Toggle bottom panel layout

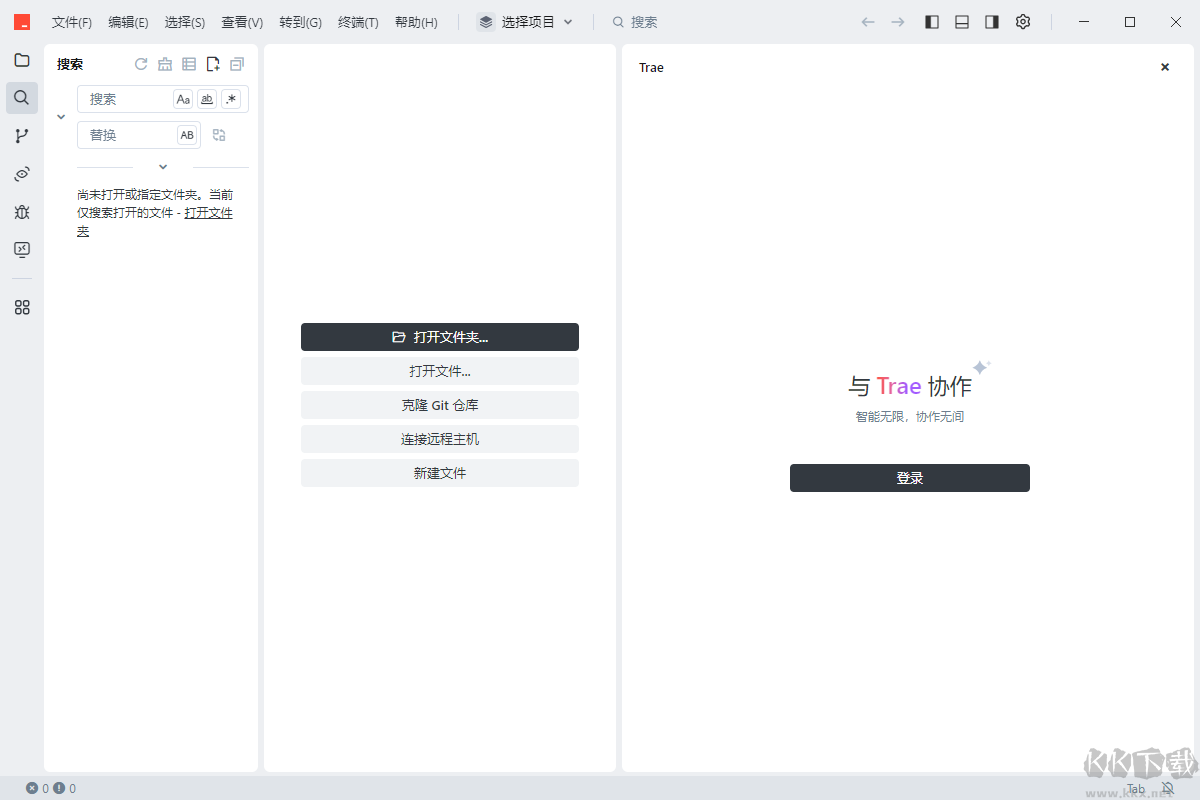[962, 22]
